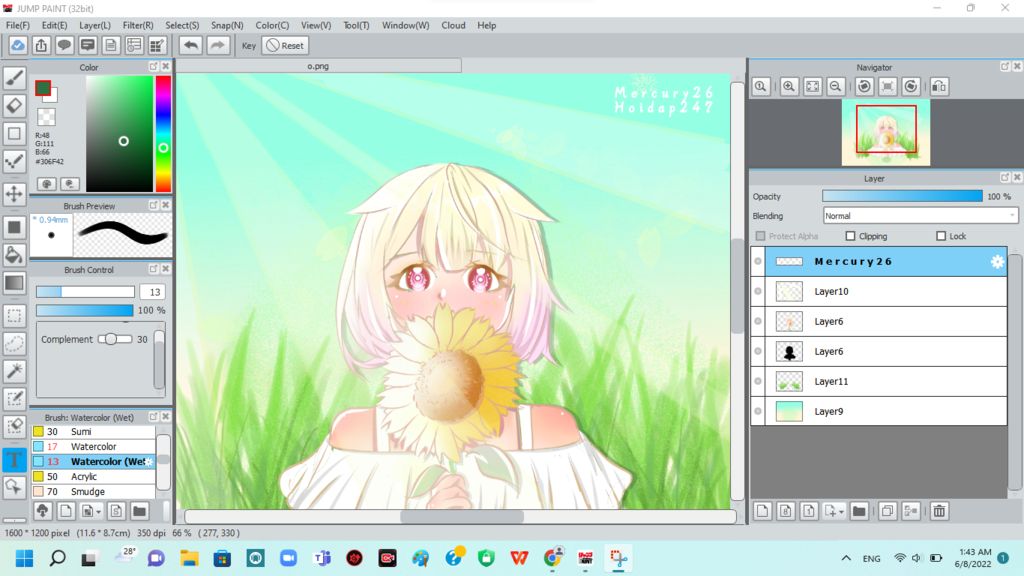The image size is (1024, 576).
Task: Undock the Navigator panel
Action: (1004, 67)
